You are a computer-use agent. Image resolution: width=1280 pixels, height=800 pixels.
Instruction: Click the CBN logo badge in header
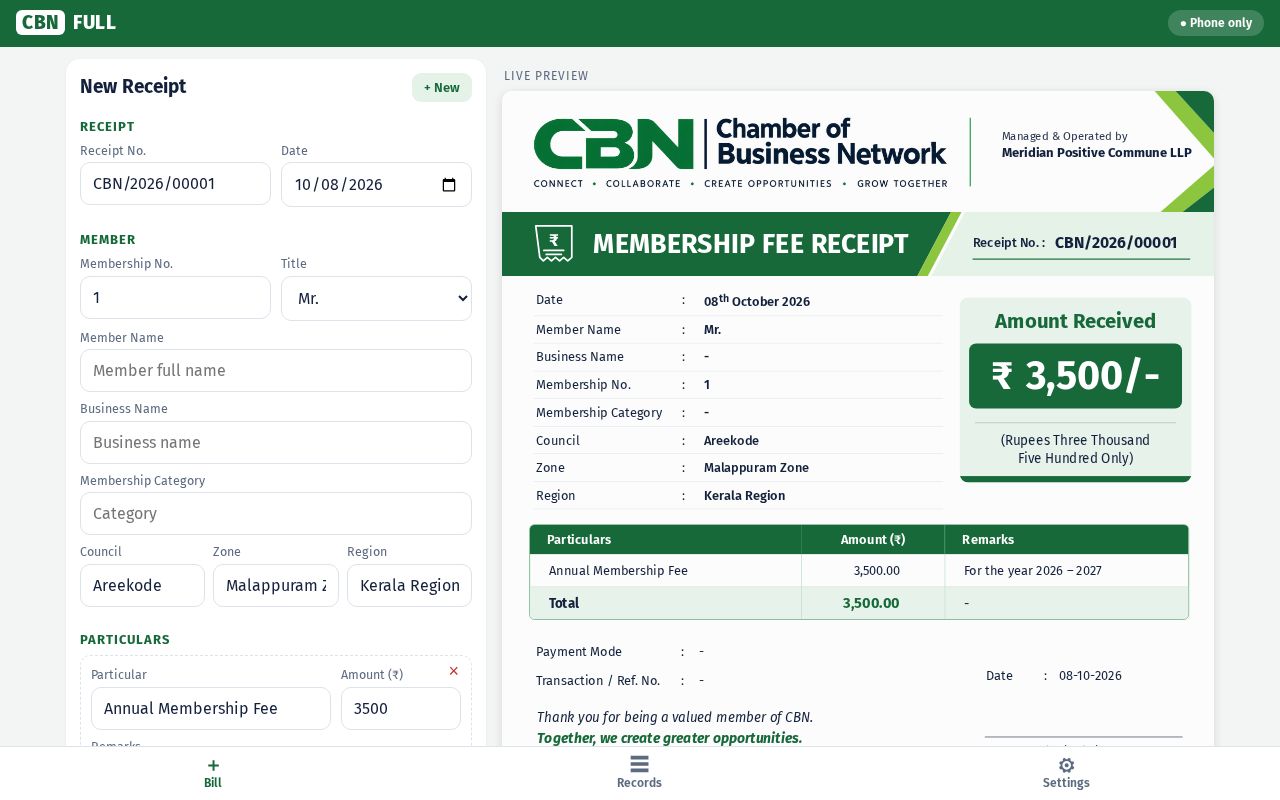click(40, 22)
